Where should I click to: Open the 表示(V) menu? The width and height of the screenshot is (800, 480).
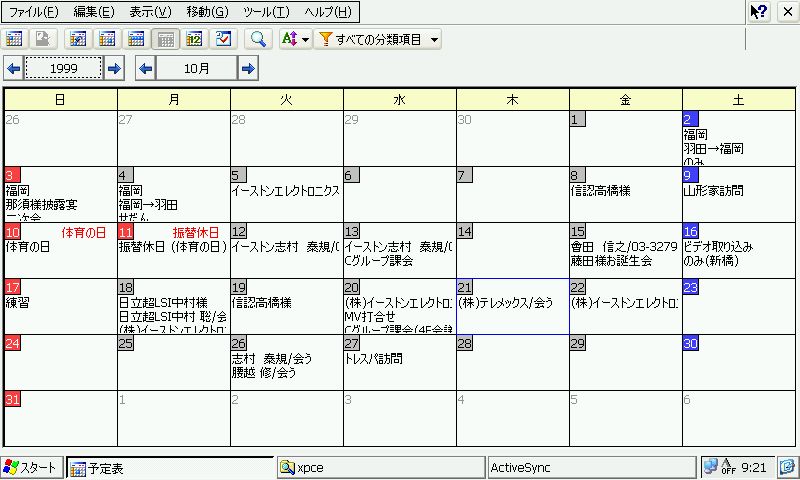(x=150, y=12)
